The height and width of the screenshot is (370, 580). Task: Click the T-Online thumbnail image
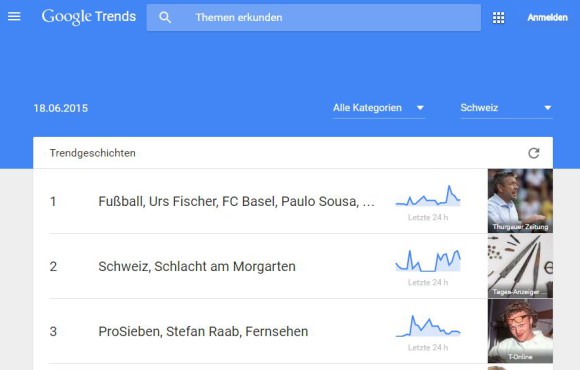pyautogui.click(x=520, y=331)
